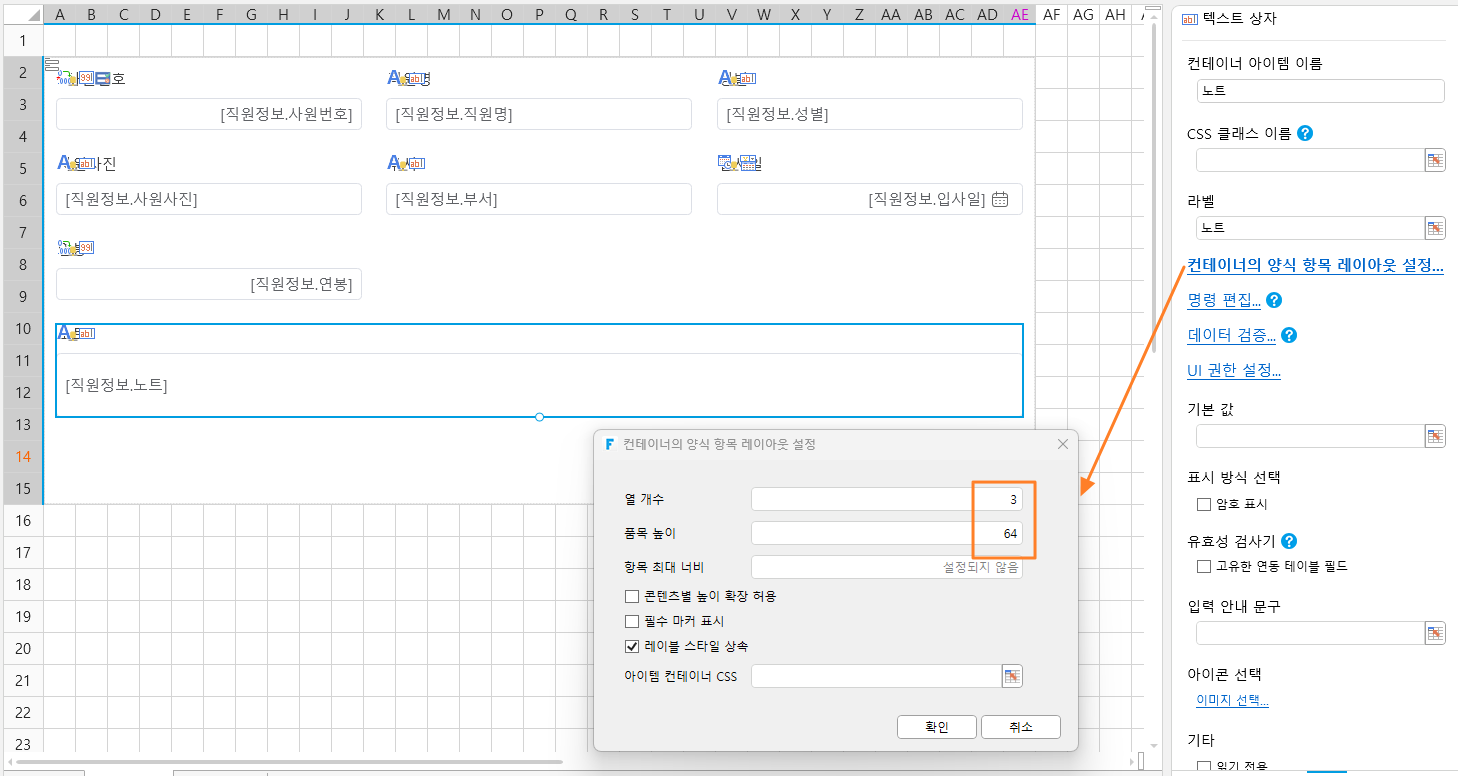The image size is (1458, 776).
Task: Click formula icon beside 입력 안내 문구 field
Action: pyautogui.click(x=1435, y=633)
